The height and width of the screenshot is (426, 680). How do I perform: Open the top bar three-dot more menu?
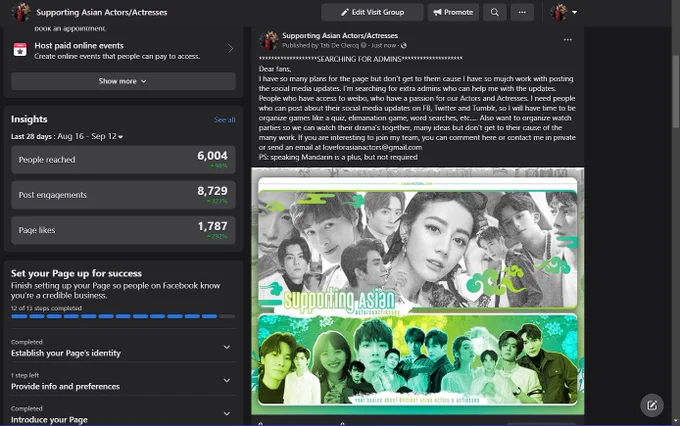[x=522, y=12]
